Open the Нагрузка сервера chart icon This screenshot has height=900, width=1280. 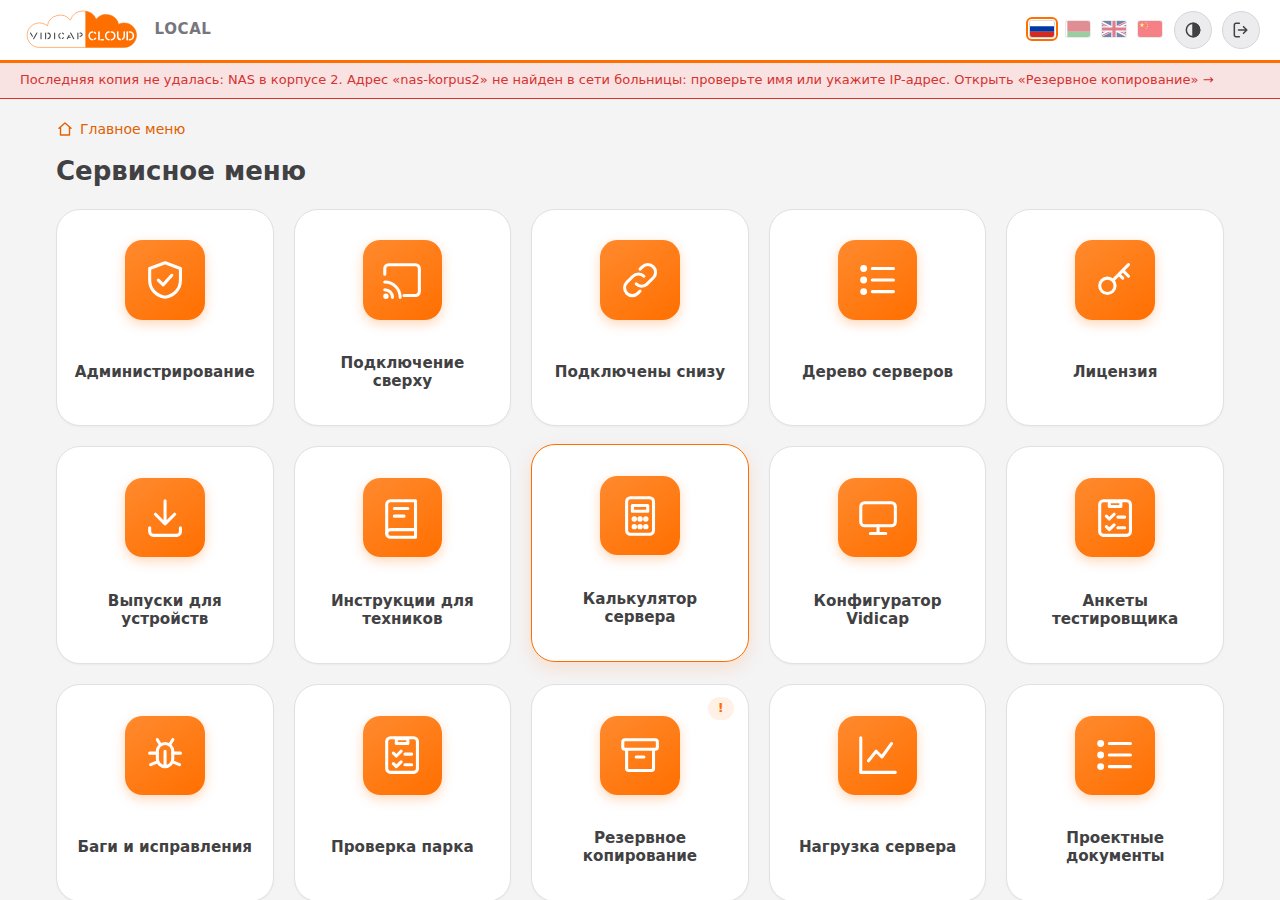pos(877,755)
